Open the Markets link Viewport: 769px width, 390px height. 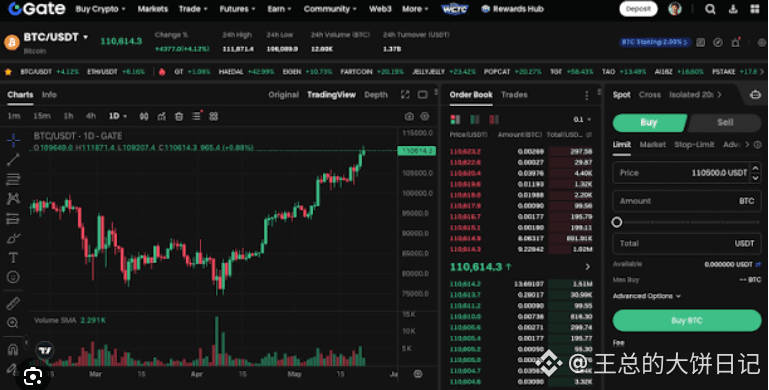pyautogui.click(x=153, y=9)
